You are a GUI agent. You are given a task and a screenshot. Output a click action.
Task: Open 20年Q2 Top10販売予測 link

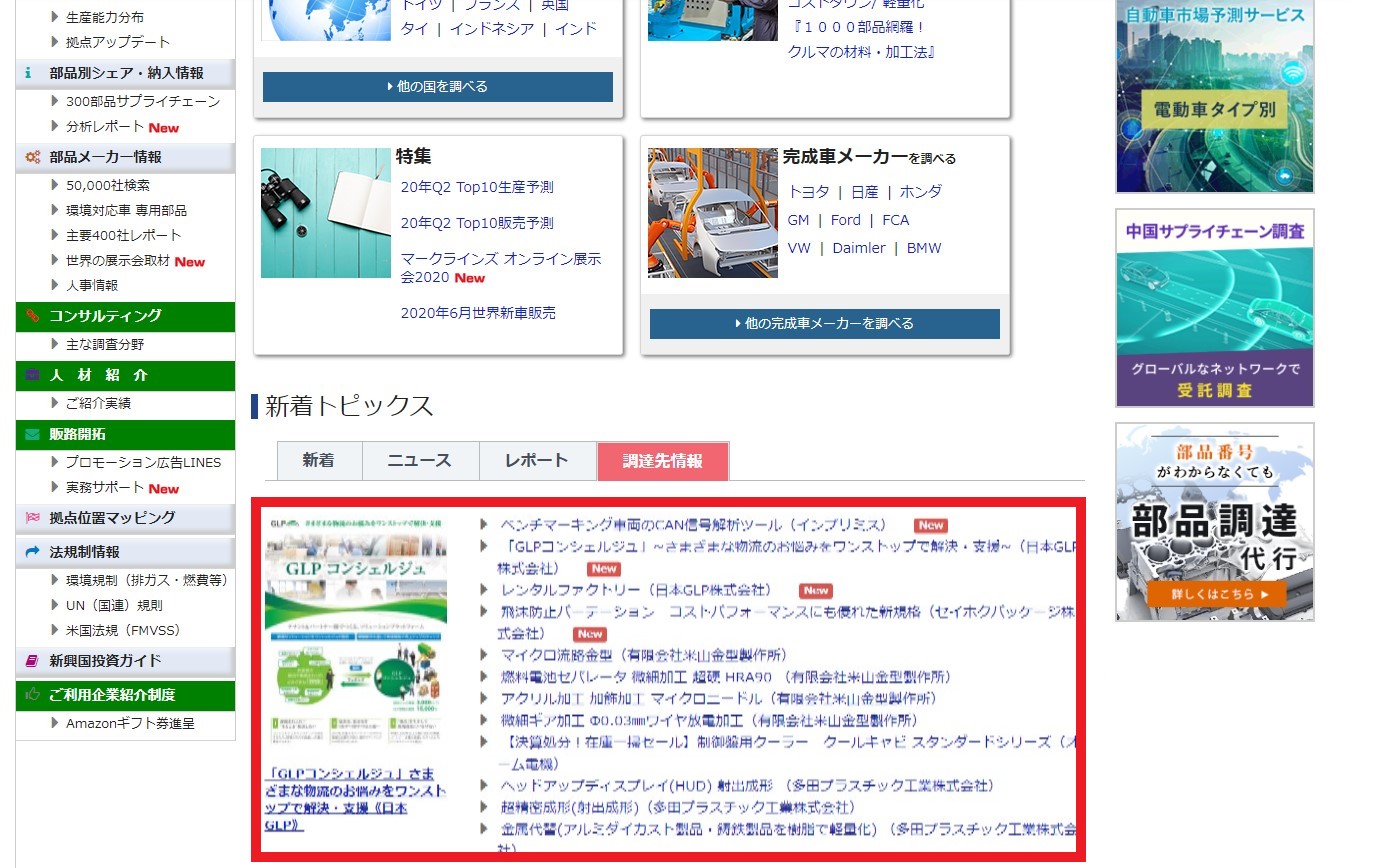(x=477, y=223)
